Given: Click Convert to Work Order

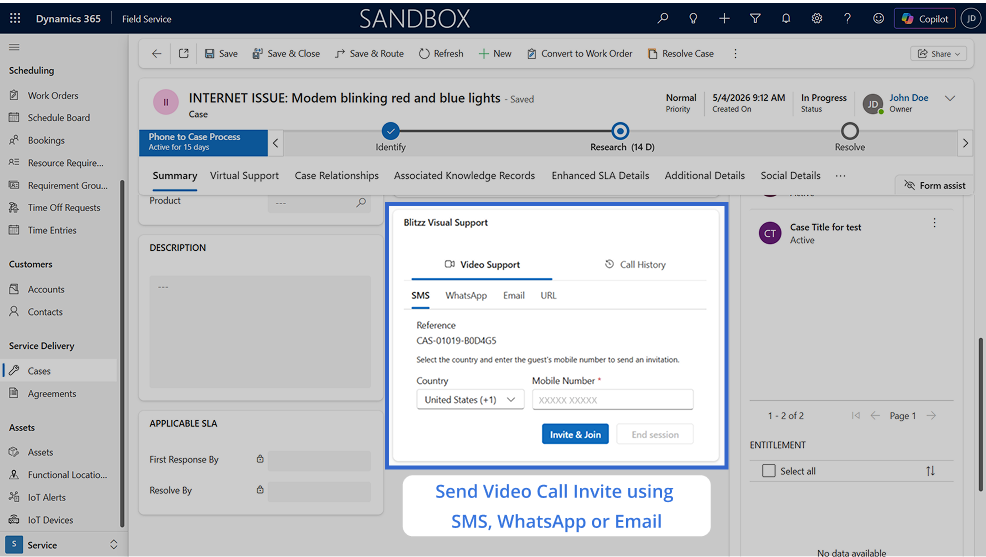Looking at the screenshot, I should [579, 53].
